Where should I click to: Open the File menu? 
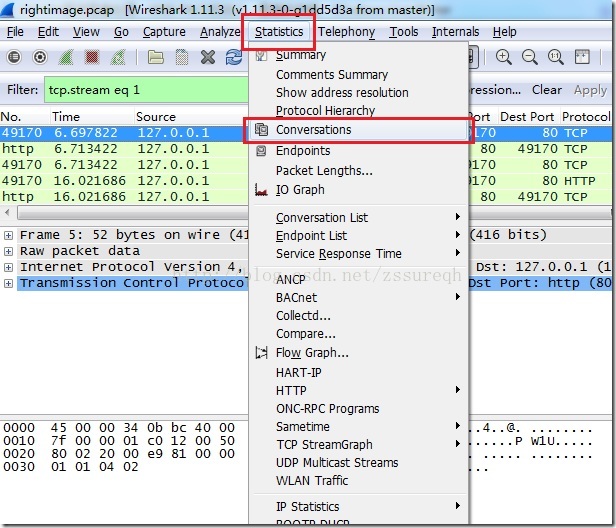[15, 32]
